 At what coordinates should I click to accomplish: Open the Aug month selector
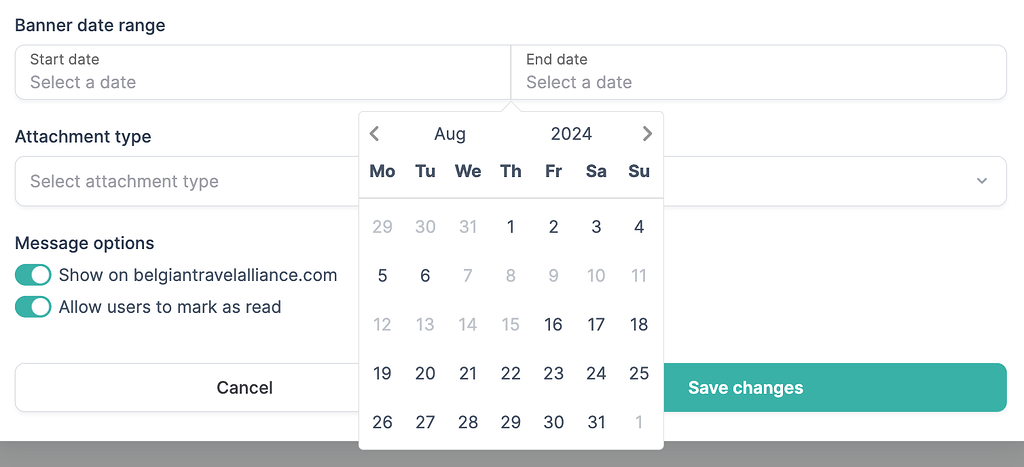tap(450, 134)
